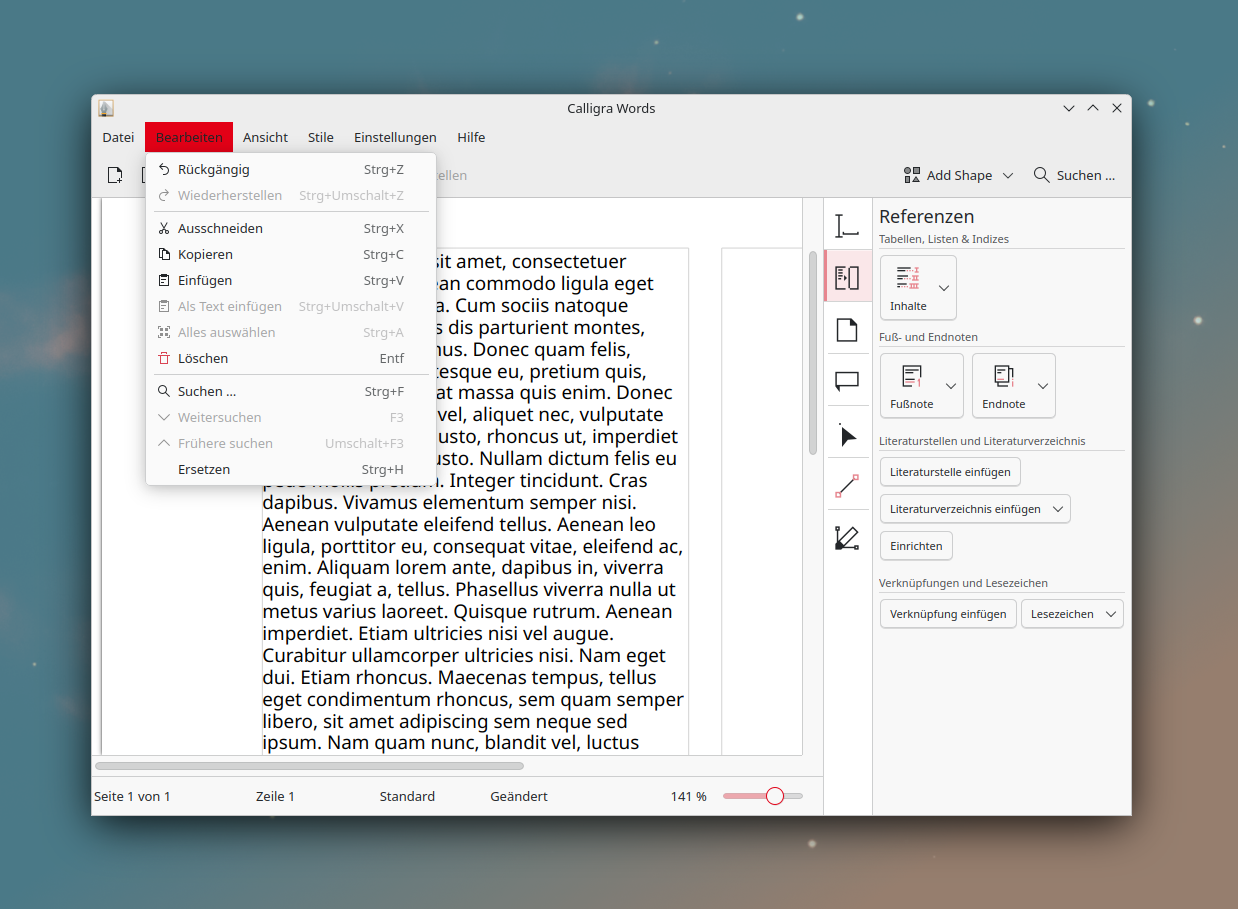Screen dimensions: 1238x909
Task: Close the open Bearbeiten menu
Action: point(189,137)
